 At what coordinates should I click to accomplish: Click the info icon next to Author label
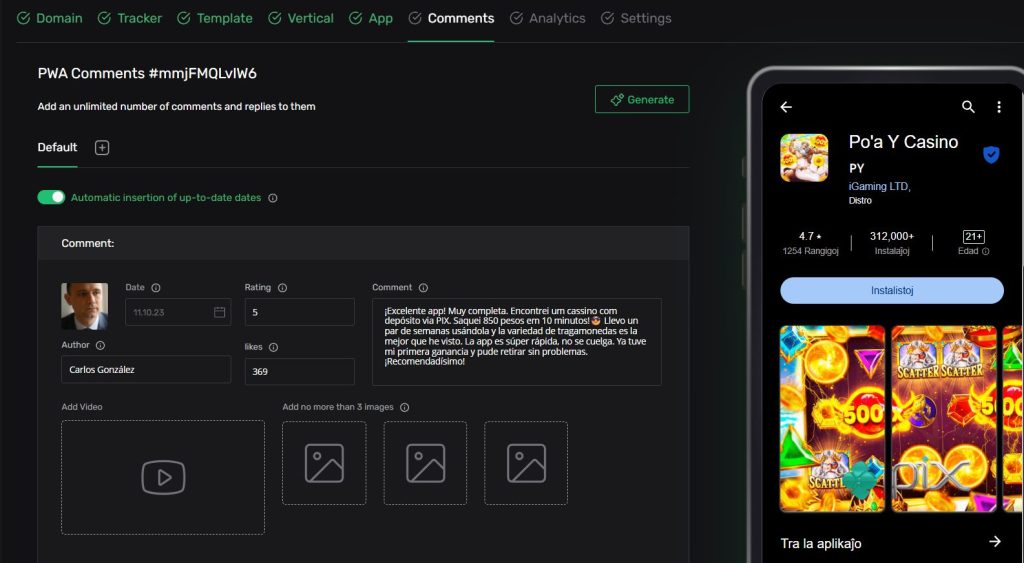pyautogui.click(x=99, y=345)
